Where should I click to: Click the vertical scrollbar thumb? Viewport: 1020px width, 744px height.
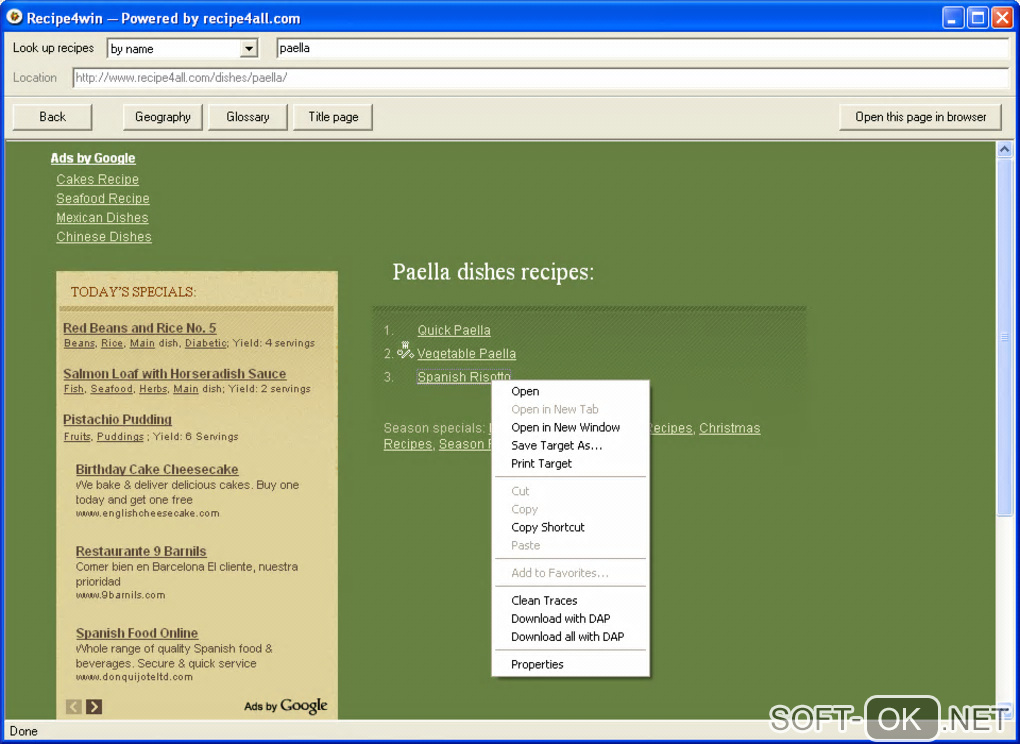point(1004,337)
